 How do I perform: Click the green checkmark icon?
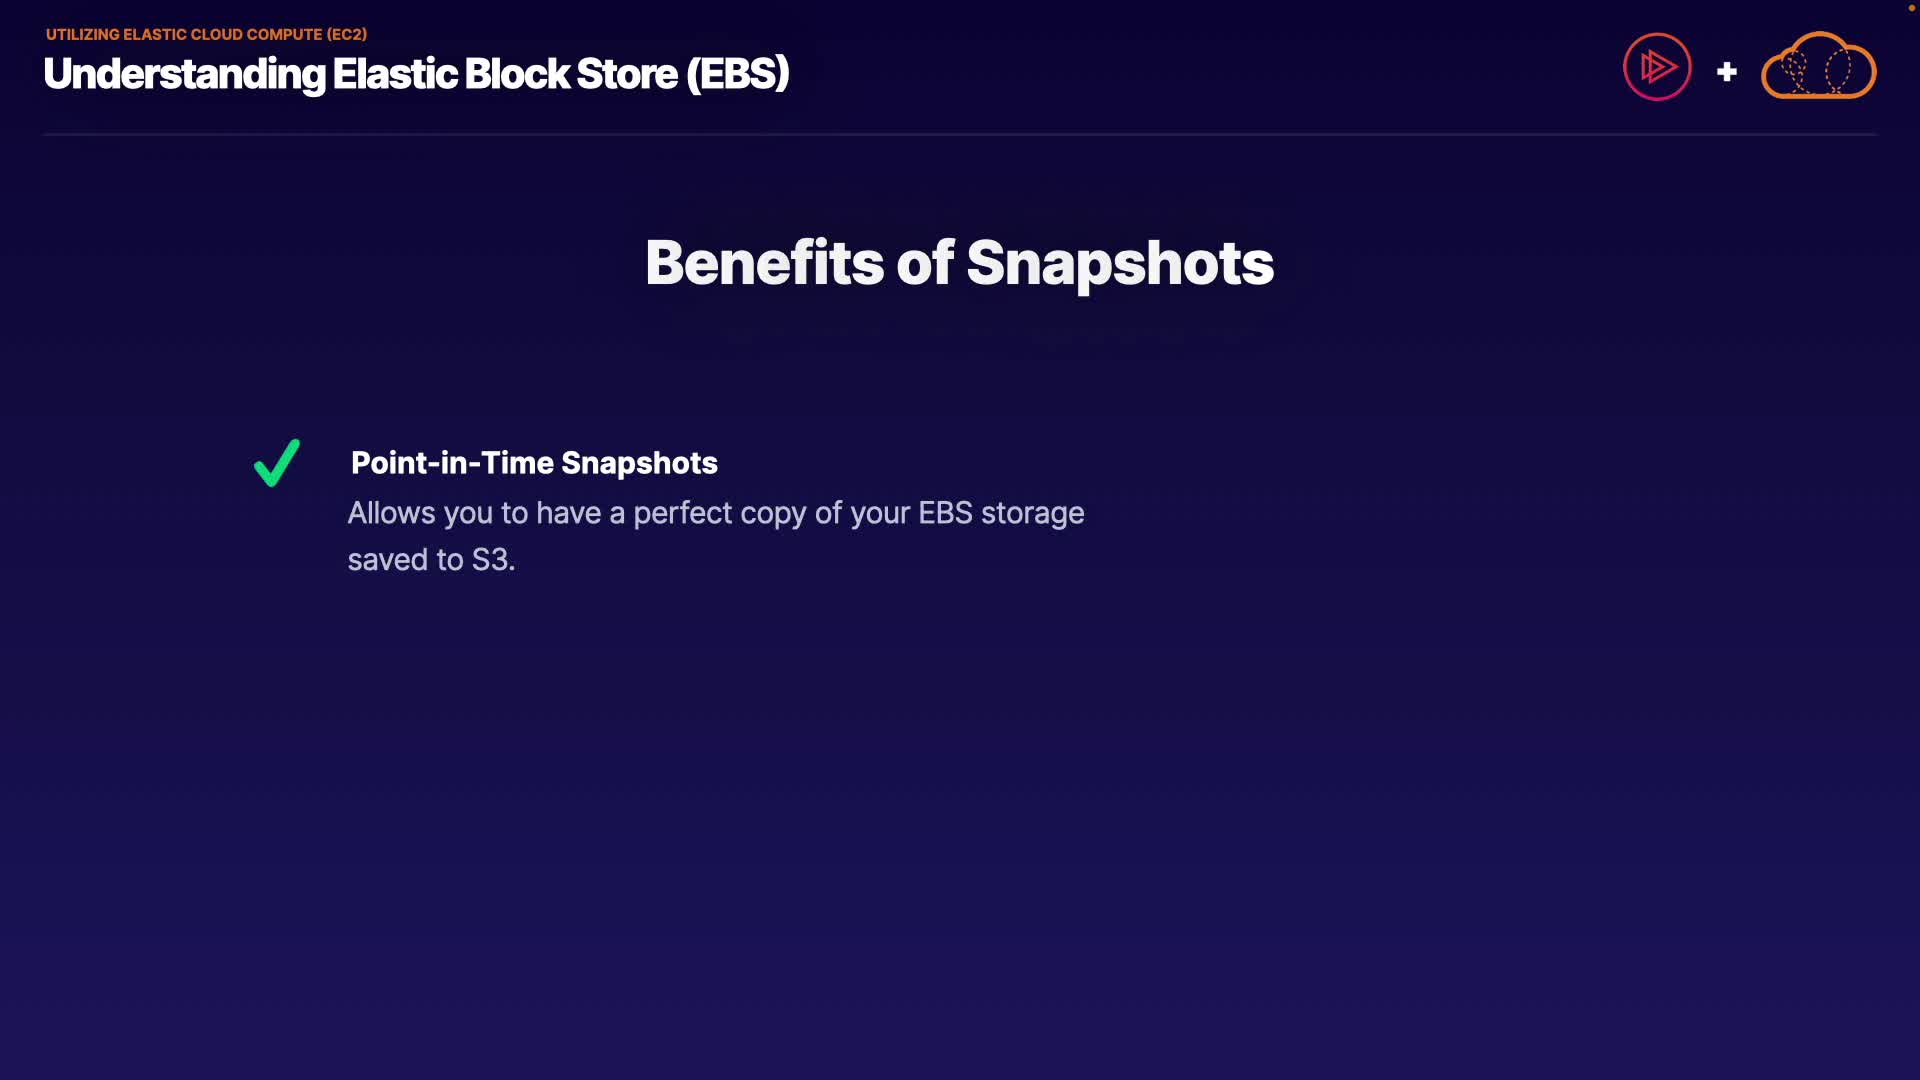[277, 463]
